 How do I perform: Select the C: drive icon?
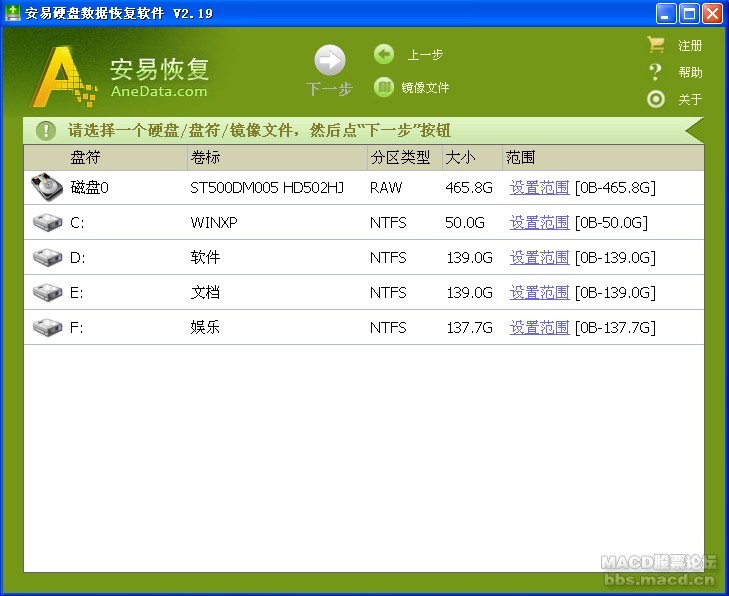(47, 223)
